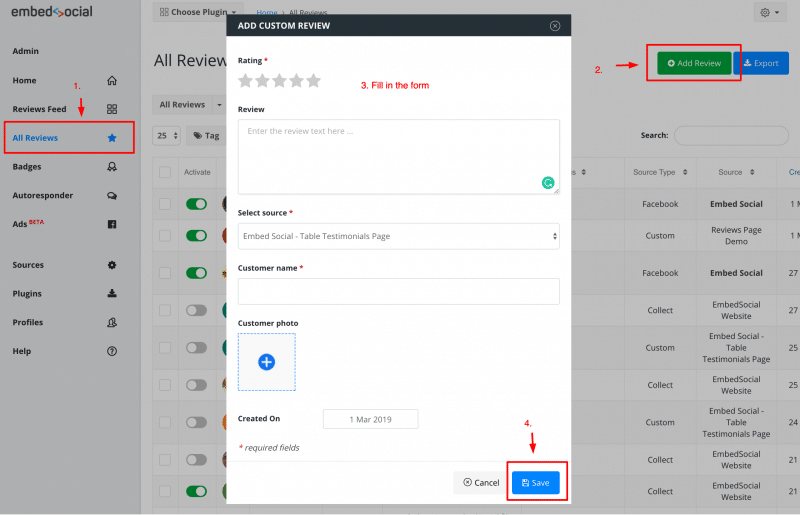Viewport: 800px width, 515px height.
Task: Click the Search input field
Action: point(731,136)
